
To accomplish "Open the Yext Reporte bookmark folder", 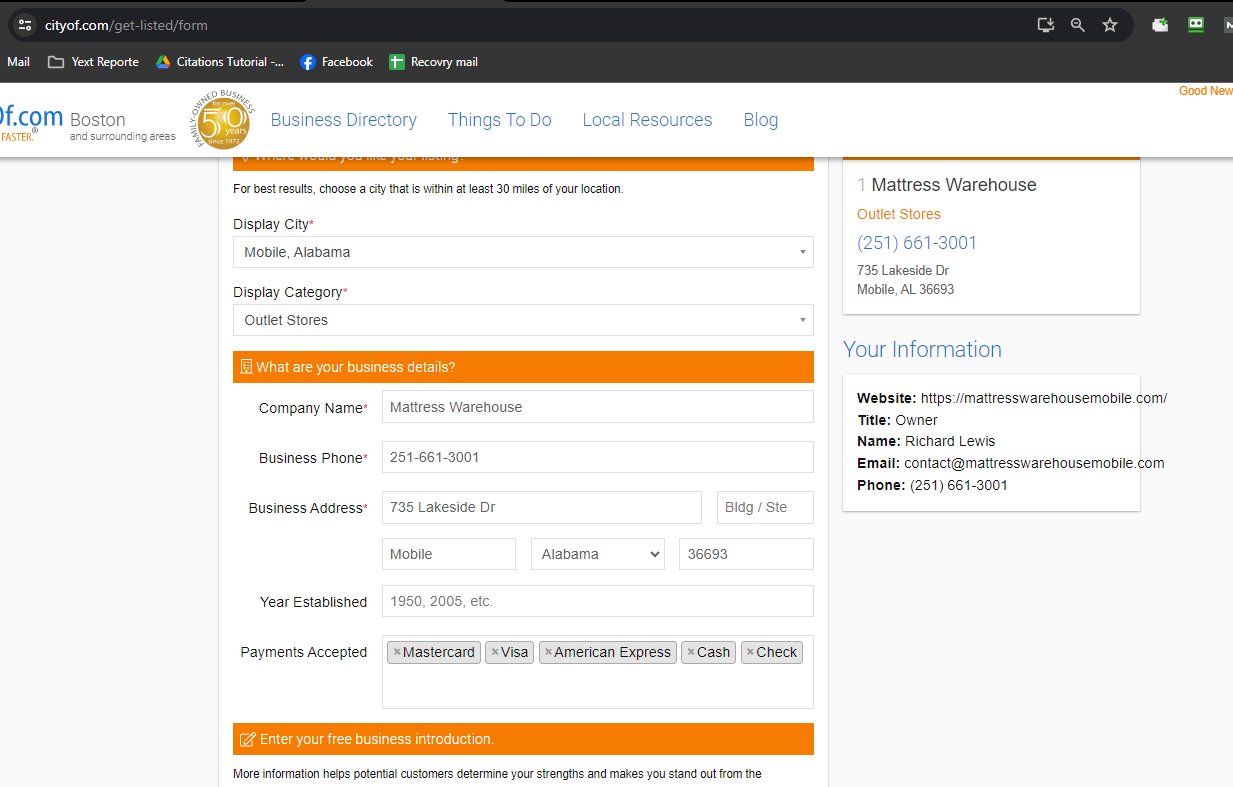I will (x=93, y=62).
